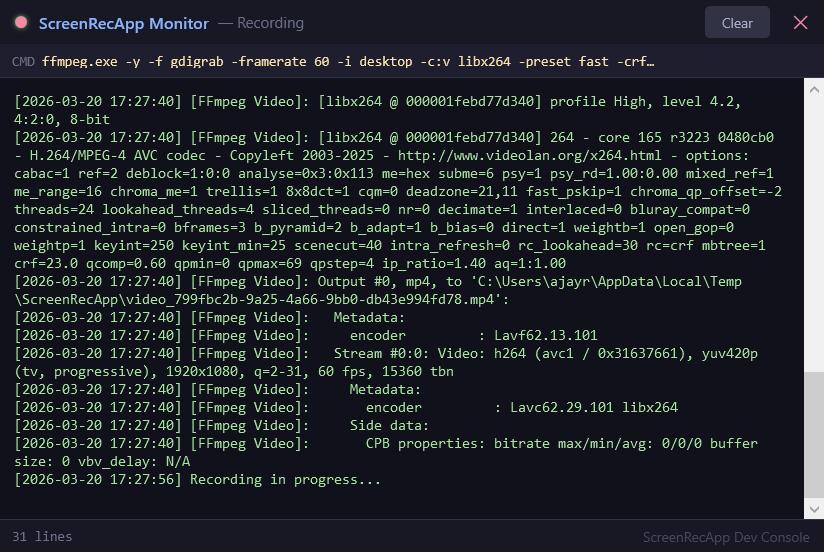Click the first 'Metadata:' log line
Image resolution: width=824 pixels, height=552 pixels.
[210, 318]
